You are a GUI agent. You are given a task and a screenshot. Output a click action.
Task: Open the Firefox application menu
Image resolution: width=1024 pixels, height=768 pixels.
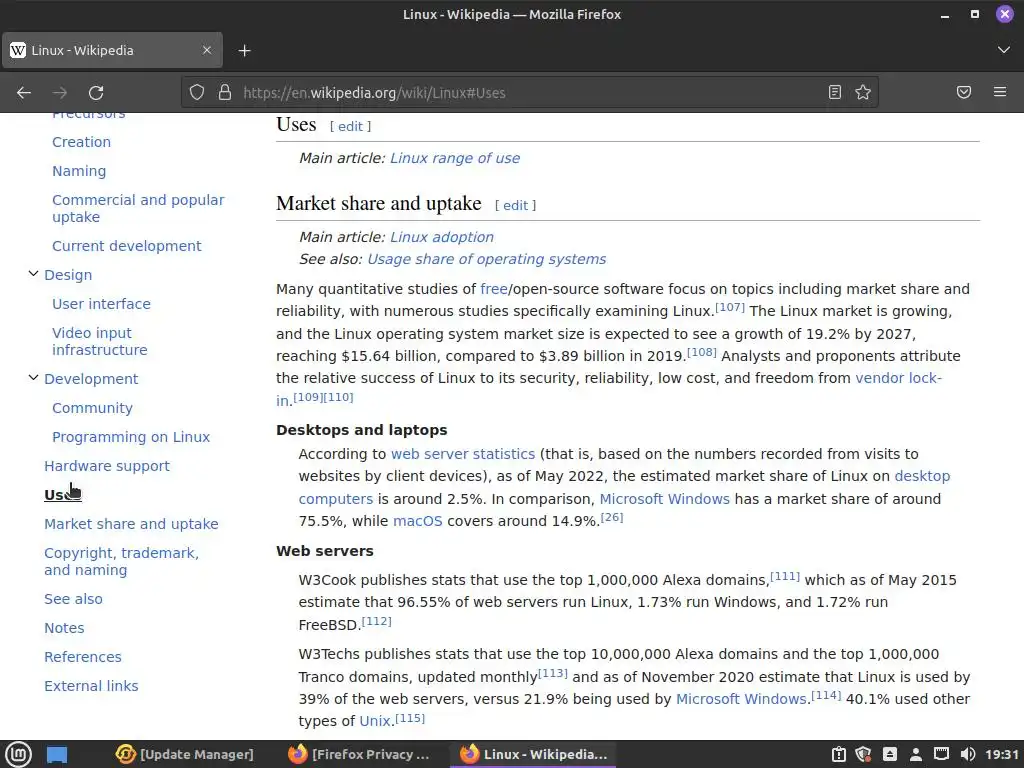click(1000, 92)
